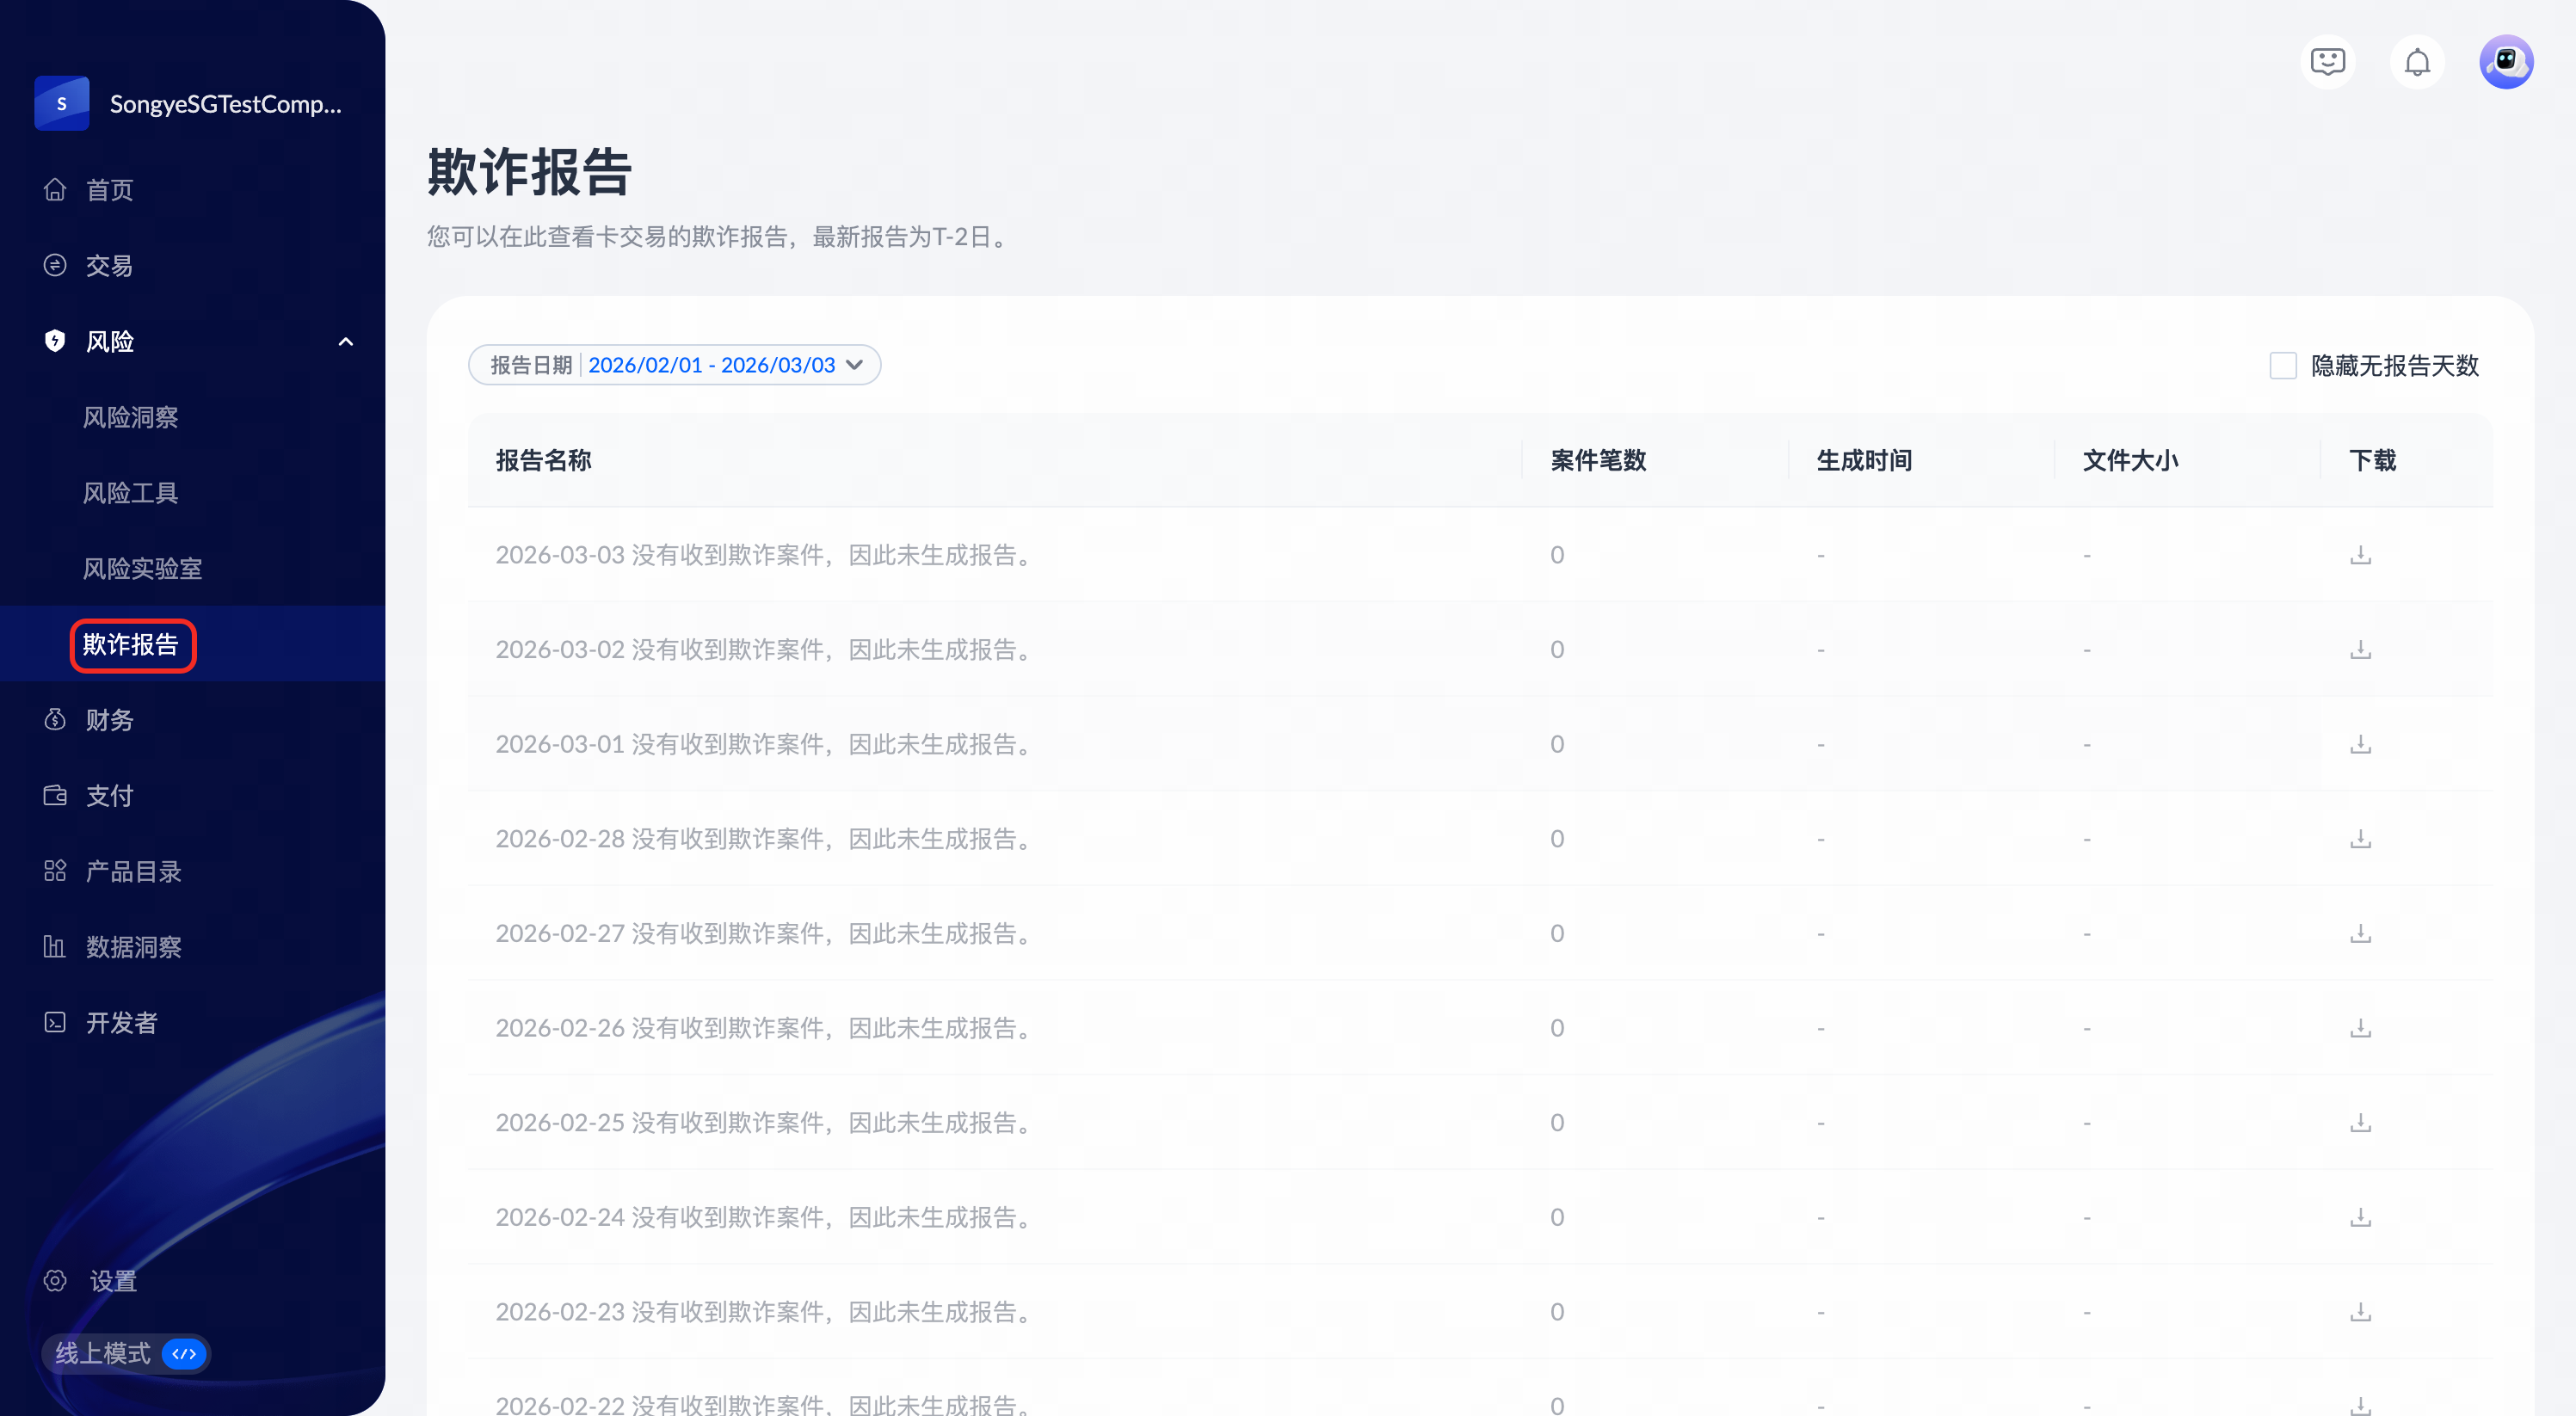Screen dimensions: 2576x1416
Task: Go to 风险洞察 submenu item
Action: click(130, 417)
